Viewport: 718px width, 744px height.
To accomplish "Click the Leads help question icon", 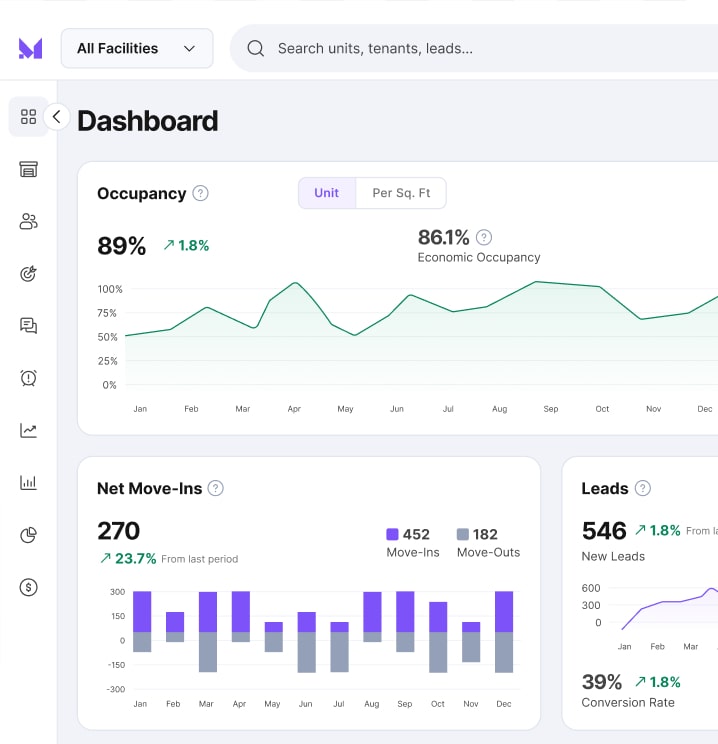I will pyautogui.click(x=643, y=488).
